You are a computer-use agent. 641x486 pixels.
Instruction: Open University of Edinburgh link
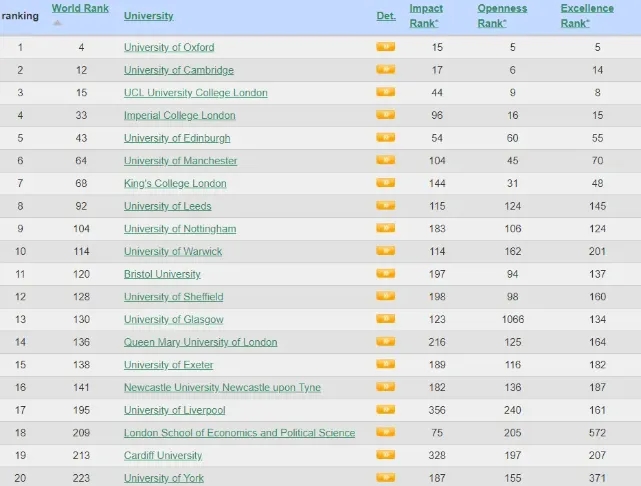177,138
